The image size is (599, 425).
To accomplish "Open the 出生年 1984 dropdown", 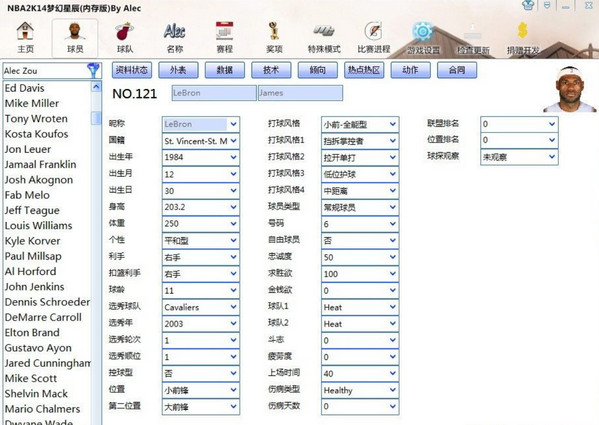I will (x=201, y=157).
